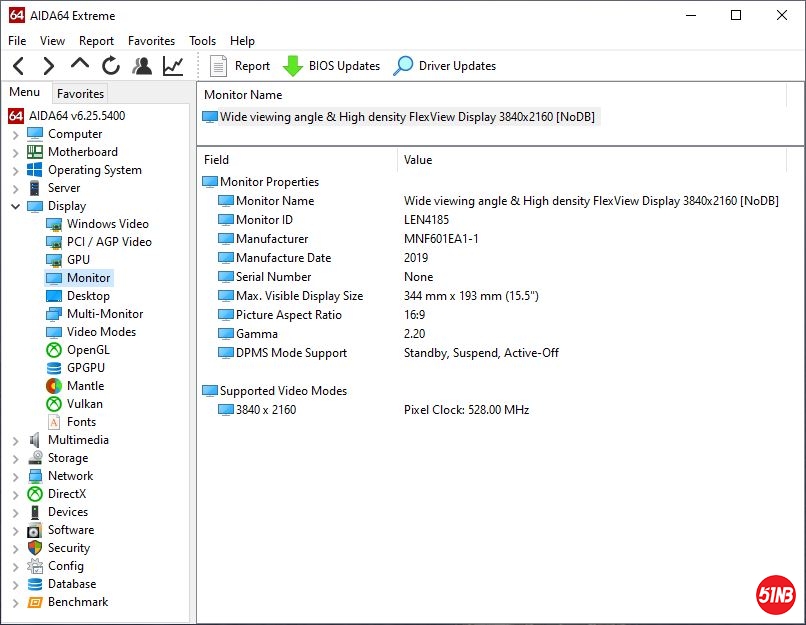The height and width of the screenshot is (625, 806).
Task: Click the green BIOS Updates arrow icon
Action: 293,66
